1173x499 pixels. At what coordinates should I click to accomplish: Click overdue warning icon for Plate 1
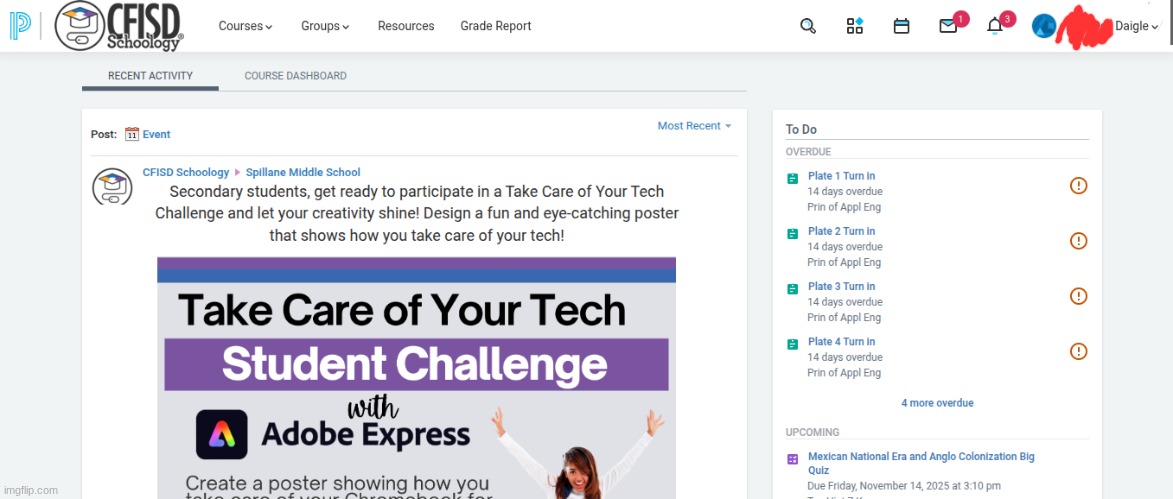coord(1078,186)
